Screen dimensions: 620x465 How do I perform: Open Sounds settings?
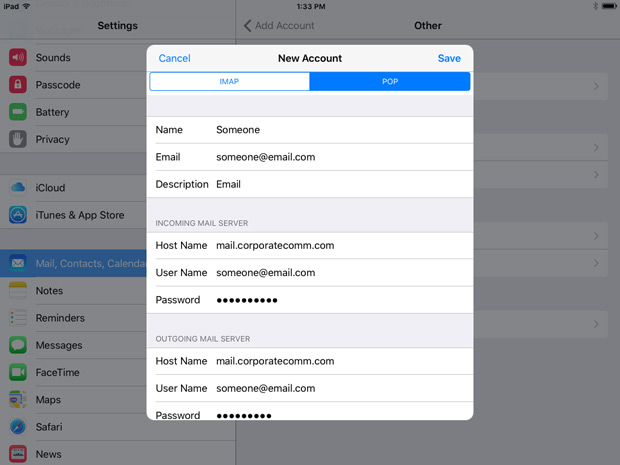pos(73,57)
